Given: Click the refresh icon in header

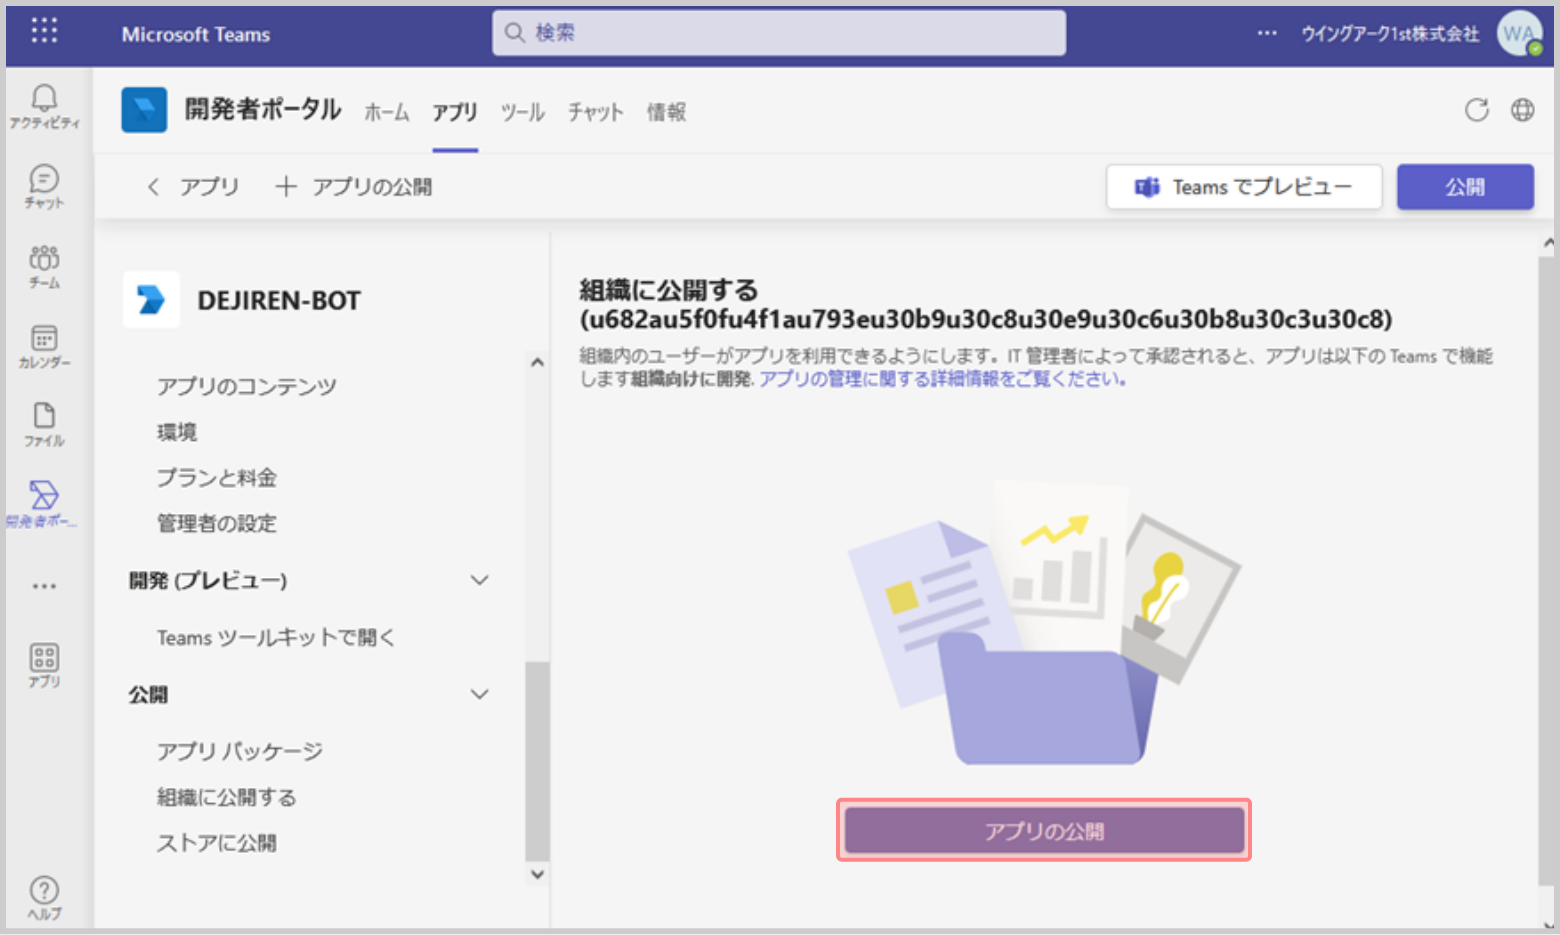Looking at the screenshot, I should point(1476,110).
